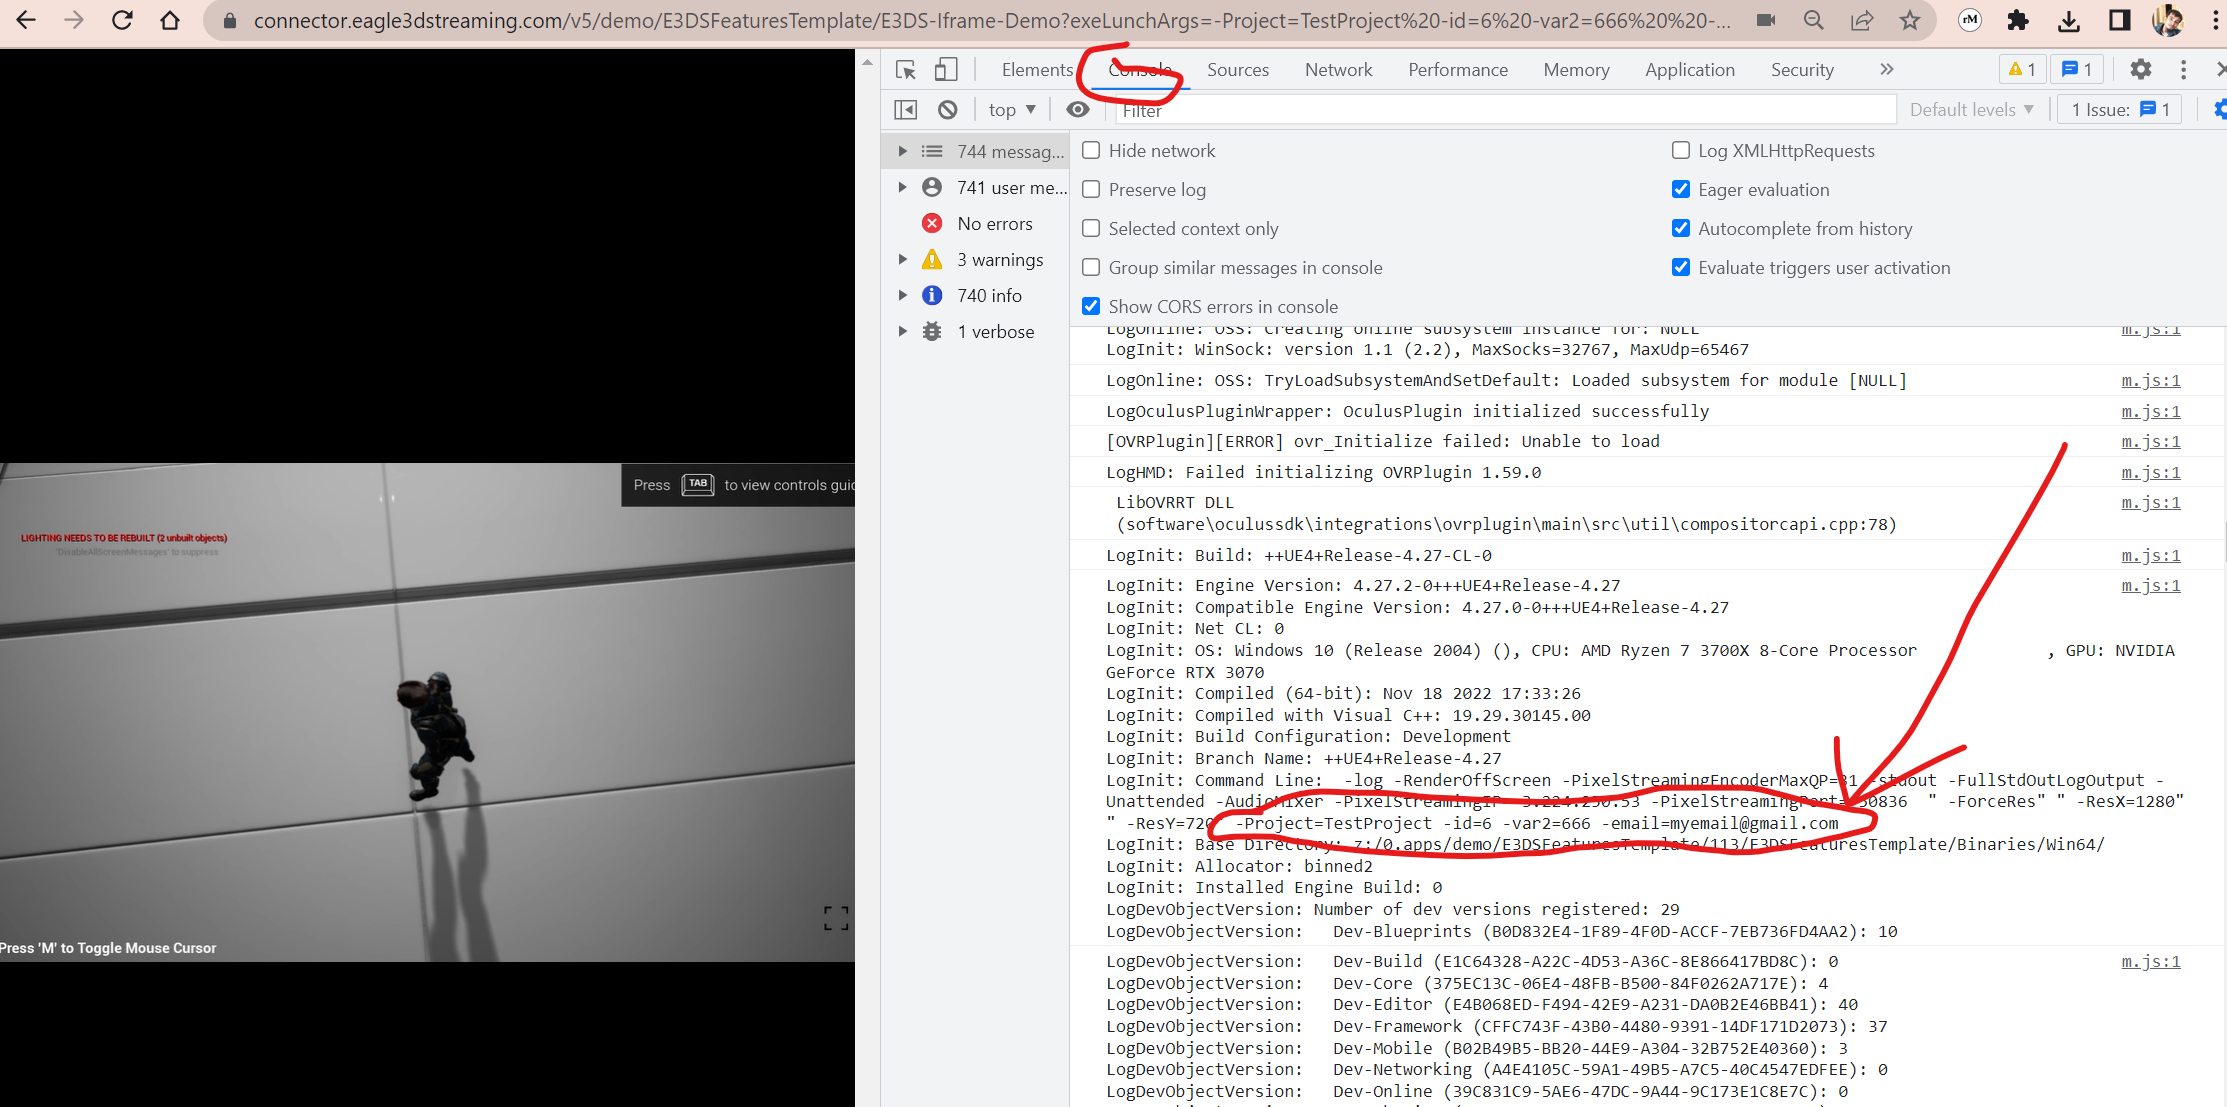Enable Hide network checkbox
The width and height of the screenshot is (2227, 1107).
[x=1091, y=150]
